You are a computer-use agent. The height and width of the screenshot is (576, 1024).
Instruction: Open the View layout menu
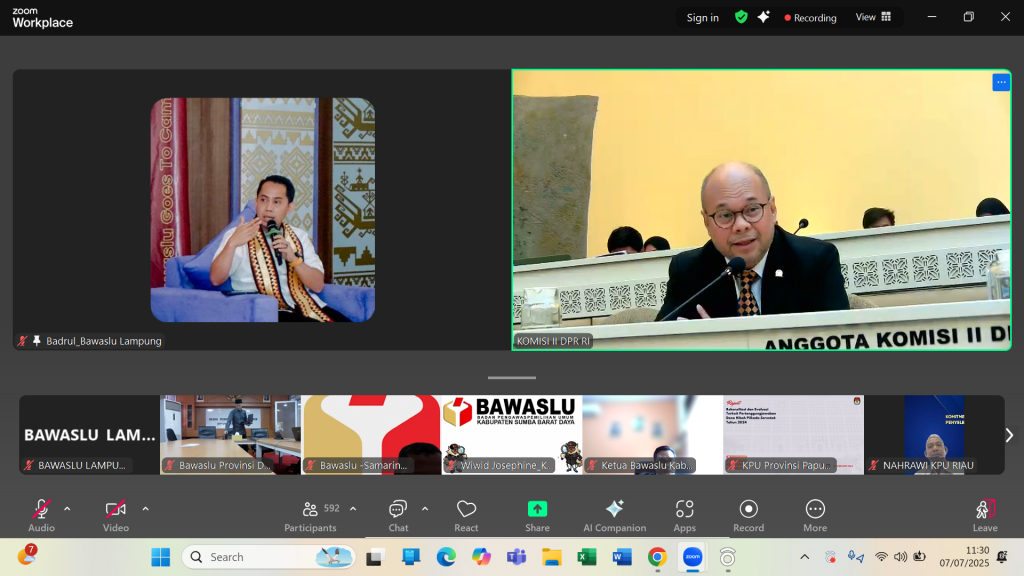[873, 17]
